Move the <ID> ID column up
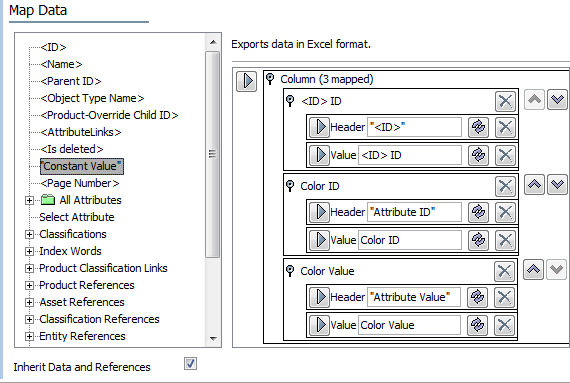This screenshot has width=570, height=383. (534, 100)
